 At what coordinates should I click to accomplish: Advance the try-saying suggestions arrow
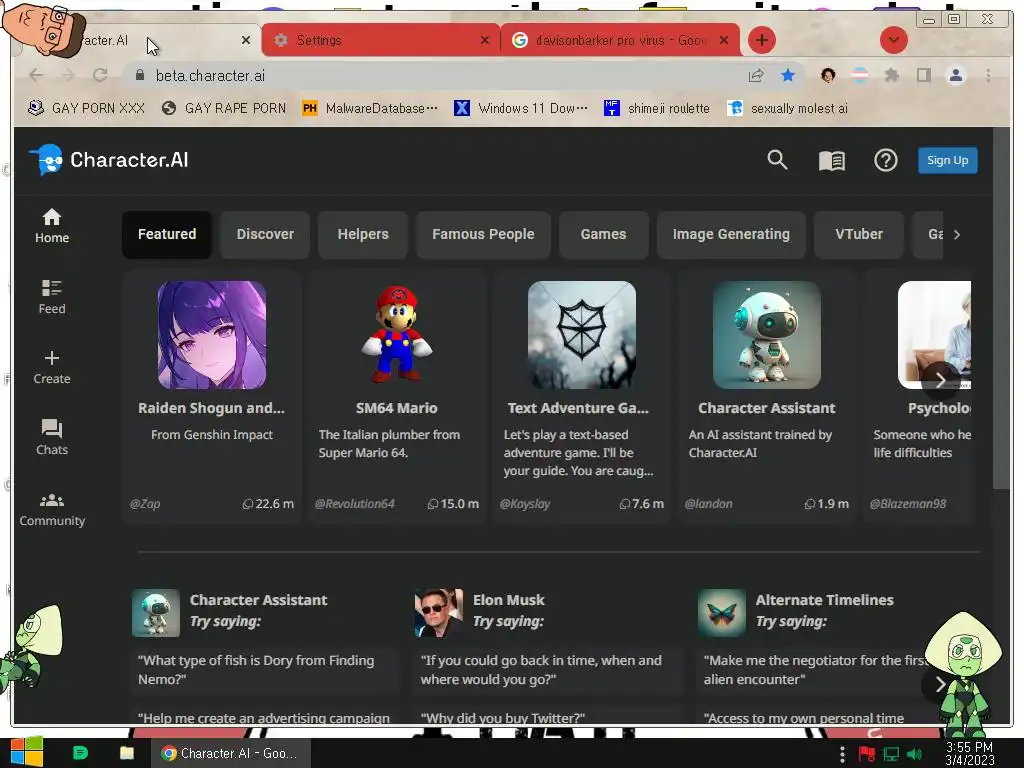[940, 684]
